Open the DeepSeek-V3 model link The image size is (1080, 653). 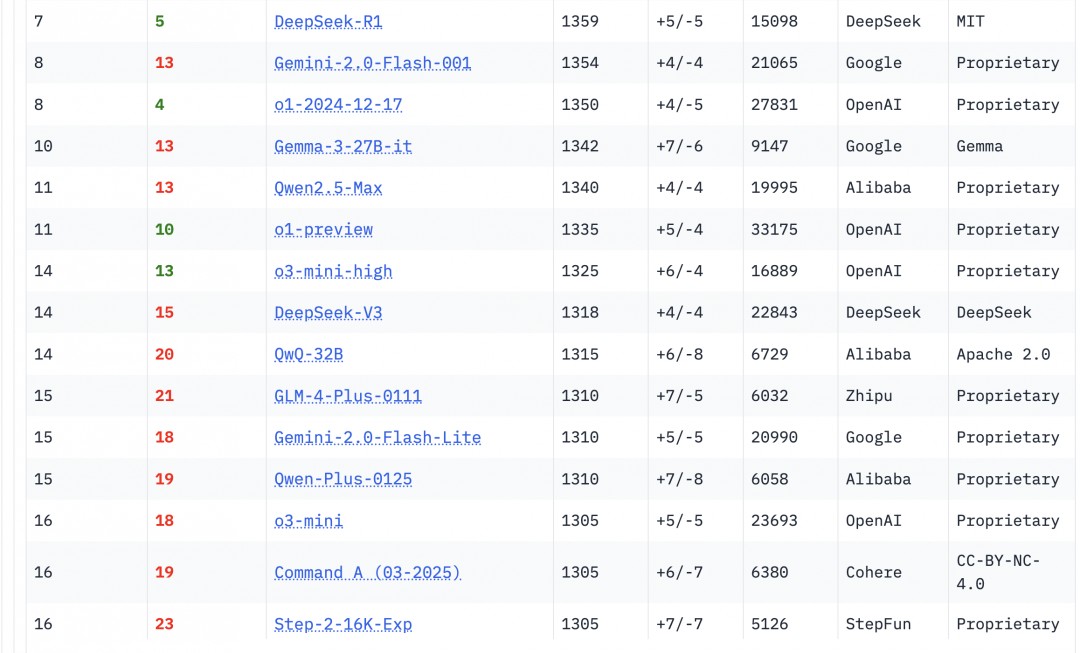(x=328, y=313)
